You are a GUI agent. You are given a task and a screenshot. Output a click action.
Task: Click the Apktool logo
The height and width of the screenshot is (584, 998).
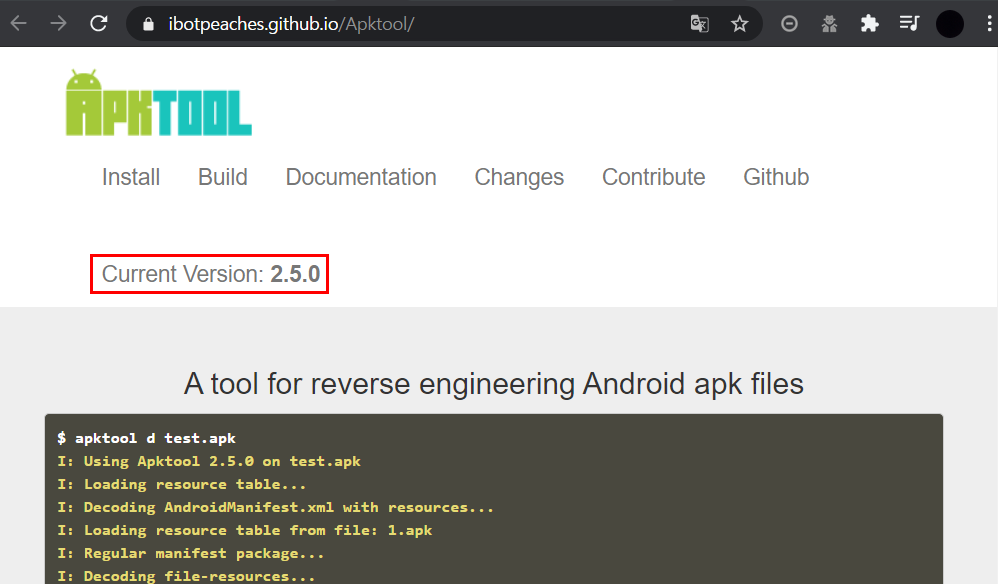158,101
